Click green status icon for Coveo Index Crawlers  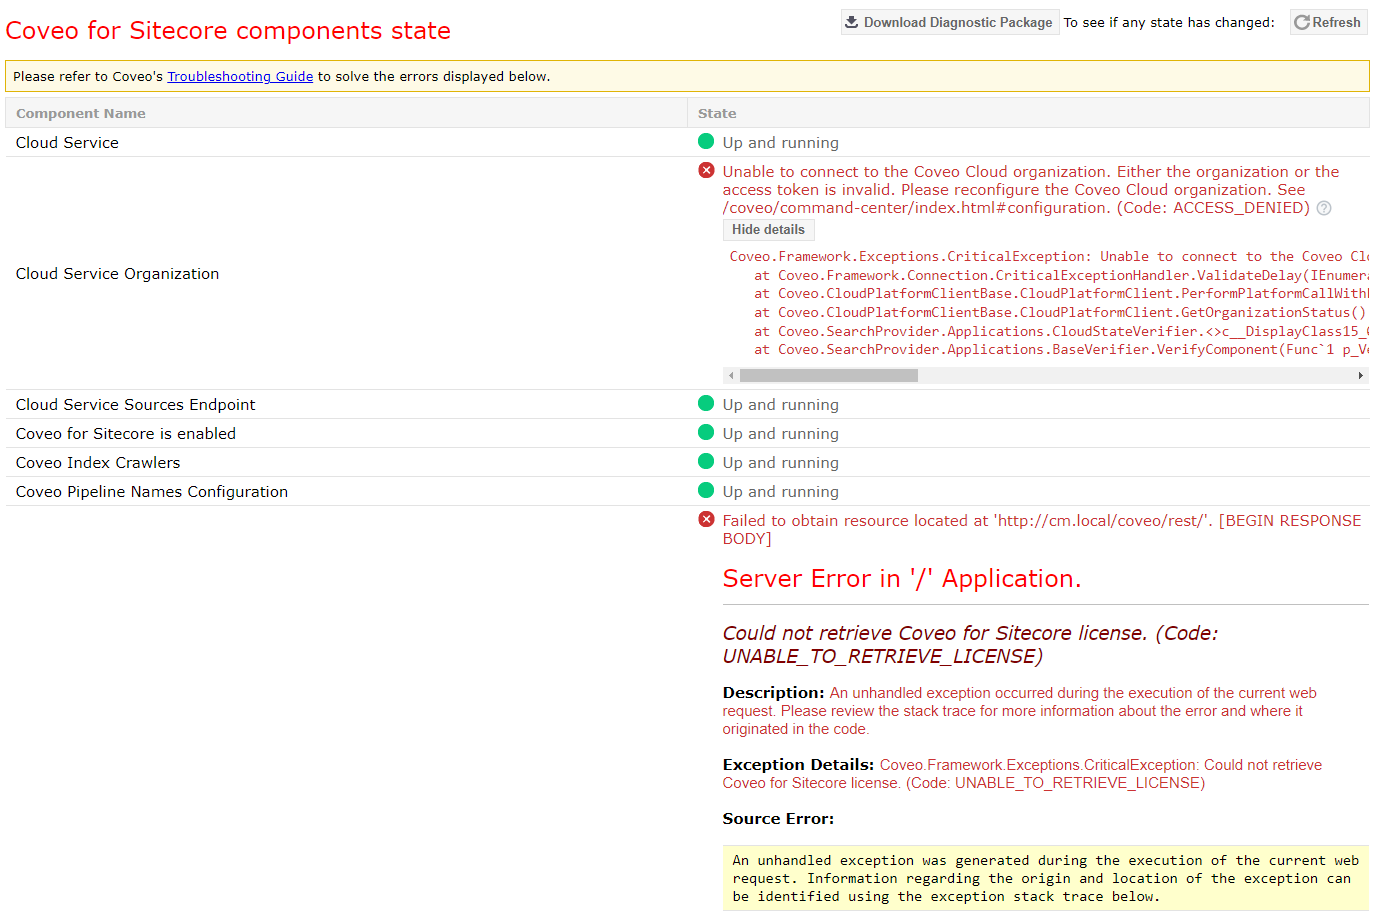(706, 462)
